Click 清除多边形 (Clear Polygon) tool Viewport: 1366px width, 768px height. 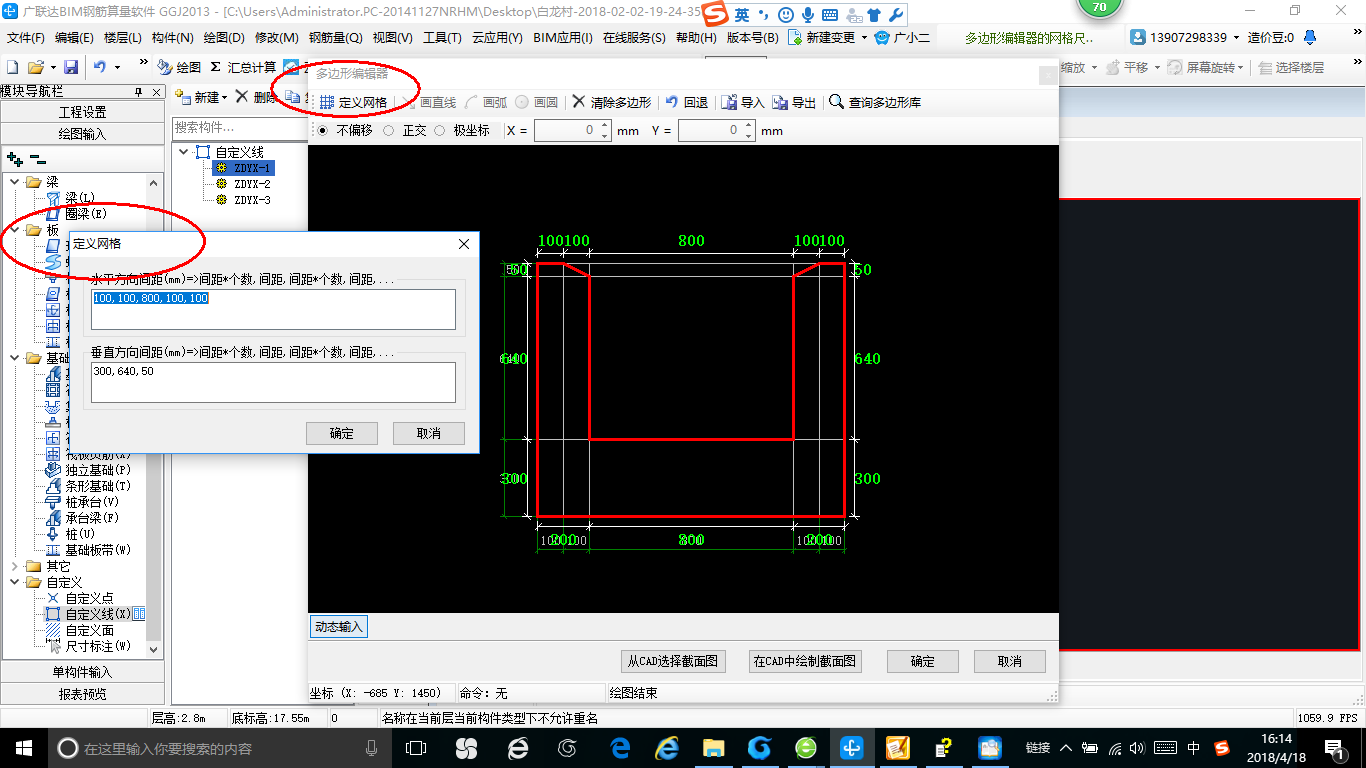tap(611, 102)
